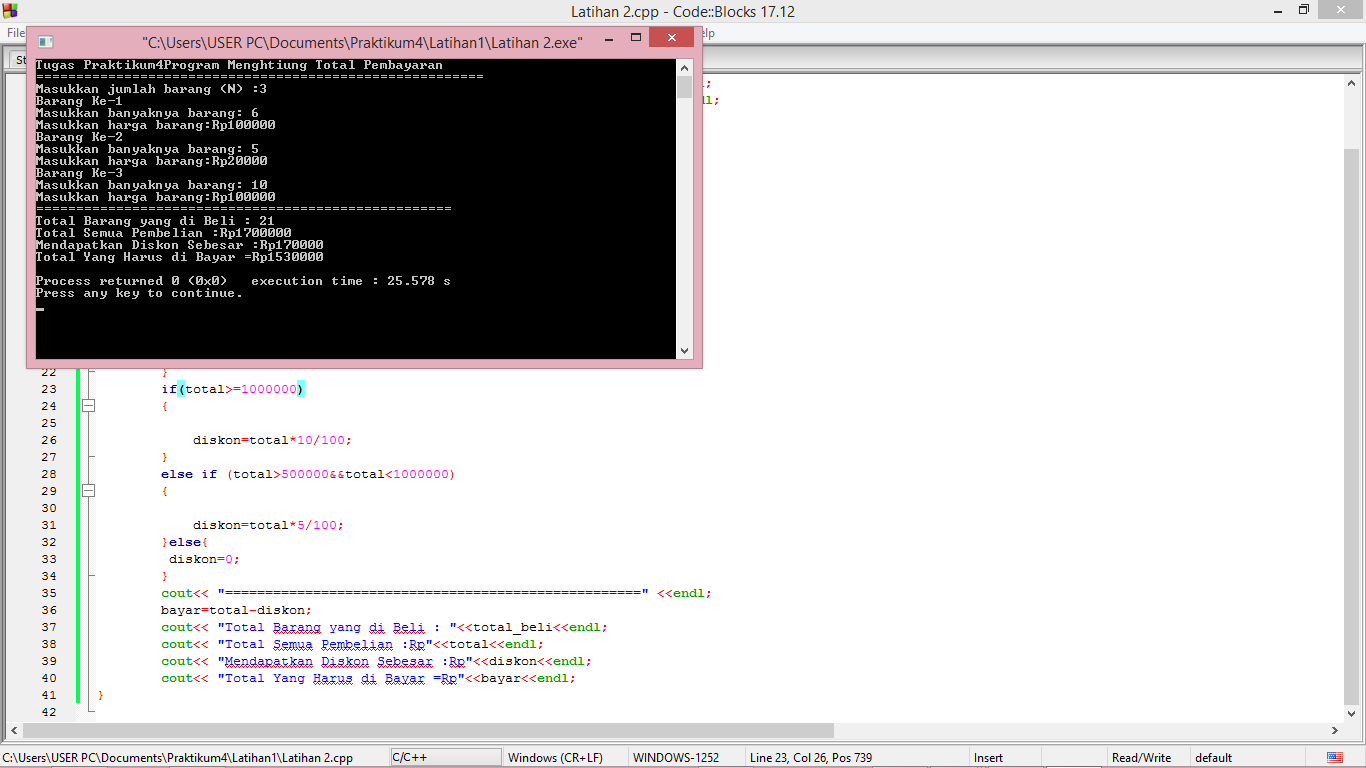The image size is (1366, 768).
Task: Click the Latihan 2.cpp file path in status bar
Action: [x=178, y=758]
